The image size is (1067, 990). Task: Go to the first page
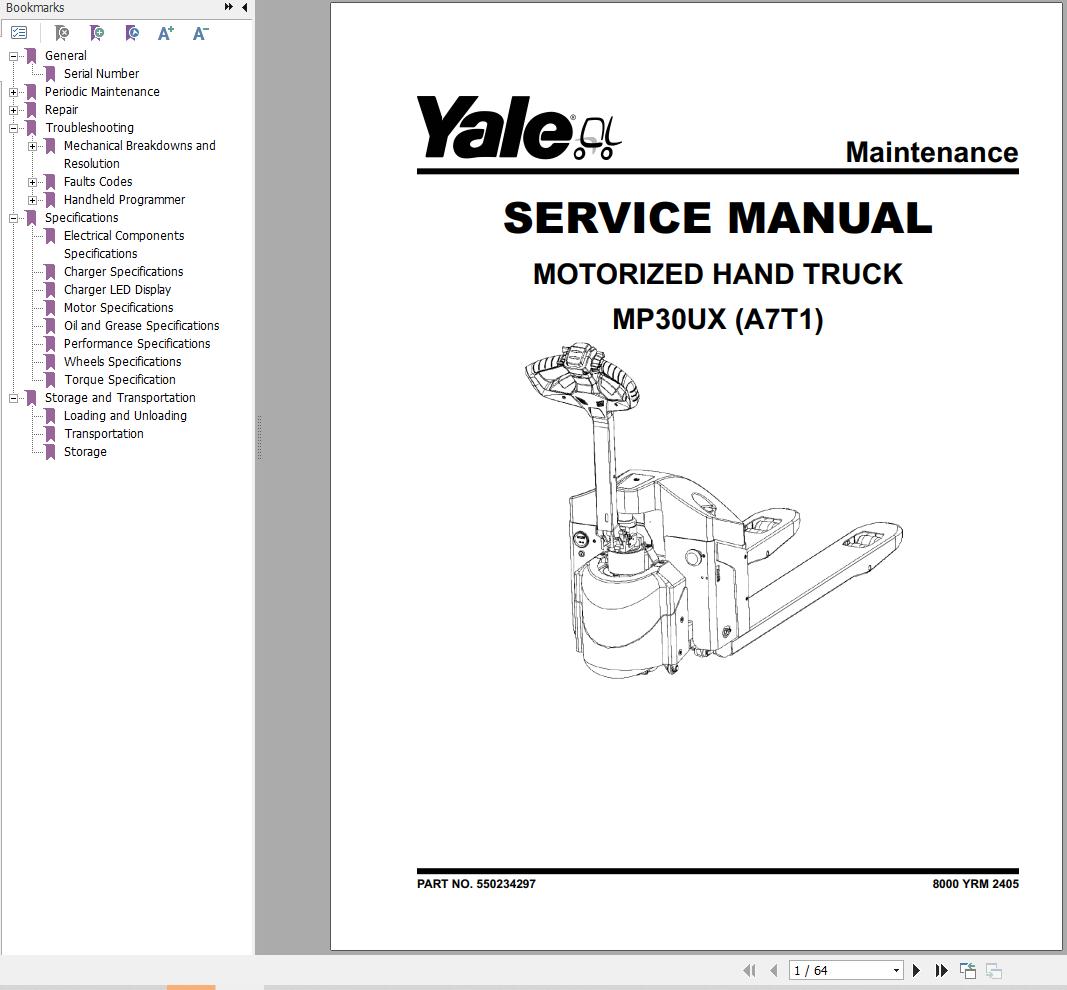pyautogui.click(x=749, y=970)
